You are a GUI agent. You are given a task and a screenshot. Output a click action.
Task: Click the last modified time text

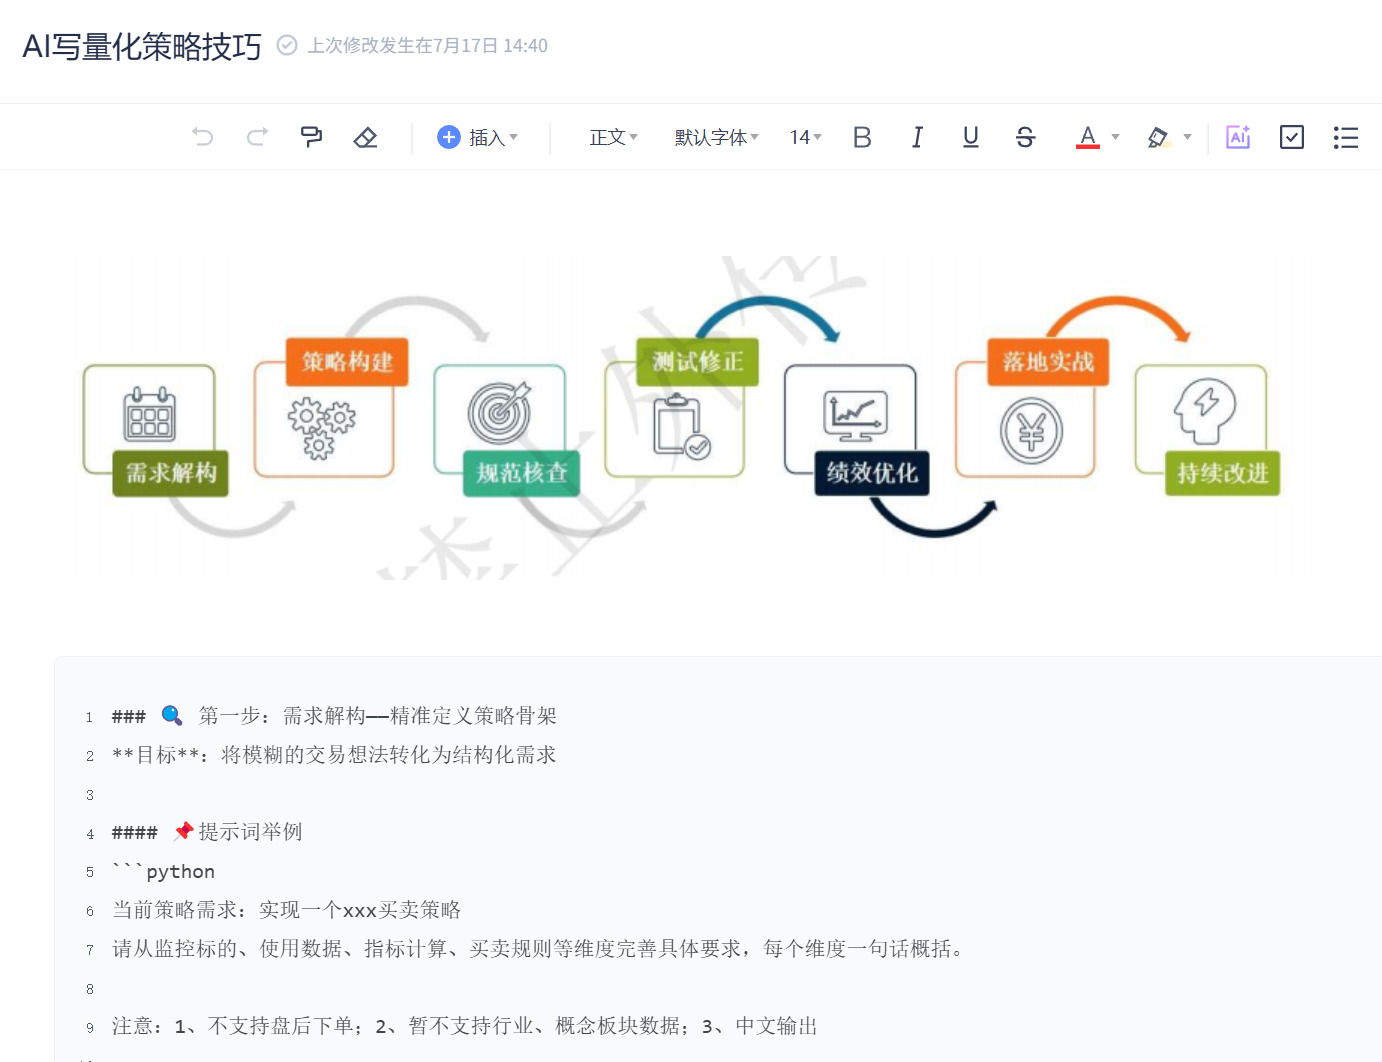pyautogui.click(x=427, y=46)
